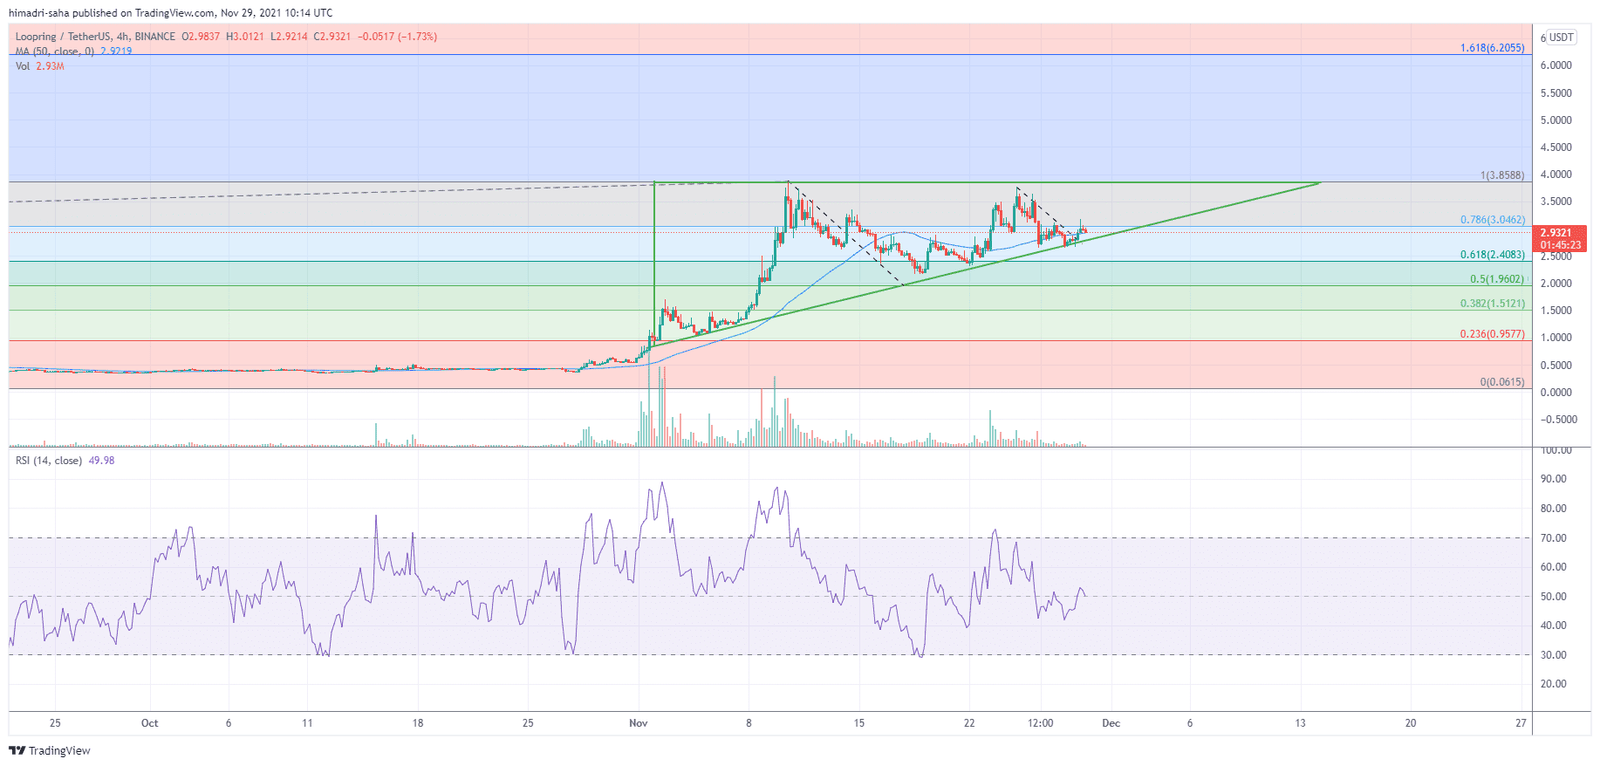
Task: Click the 20 date label on time axis
Action: tap(1411, 723)
